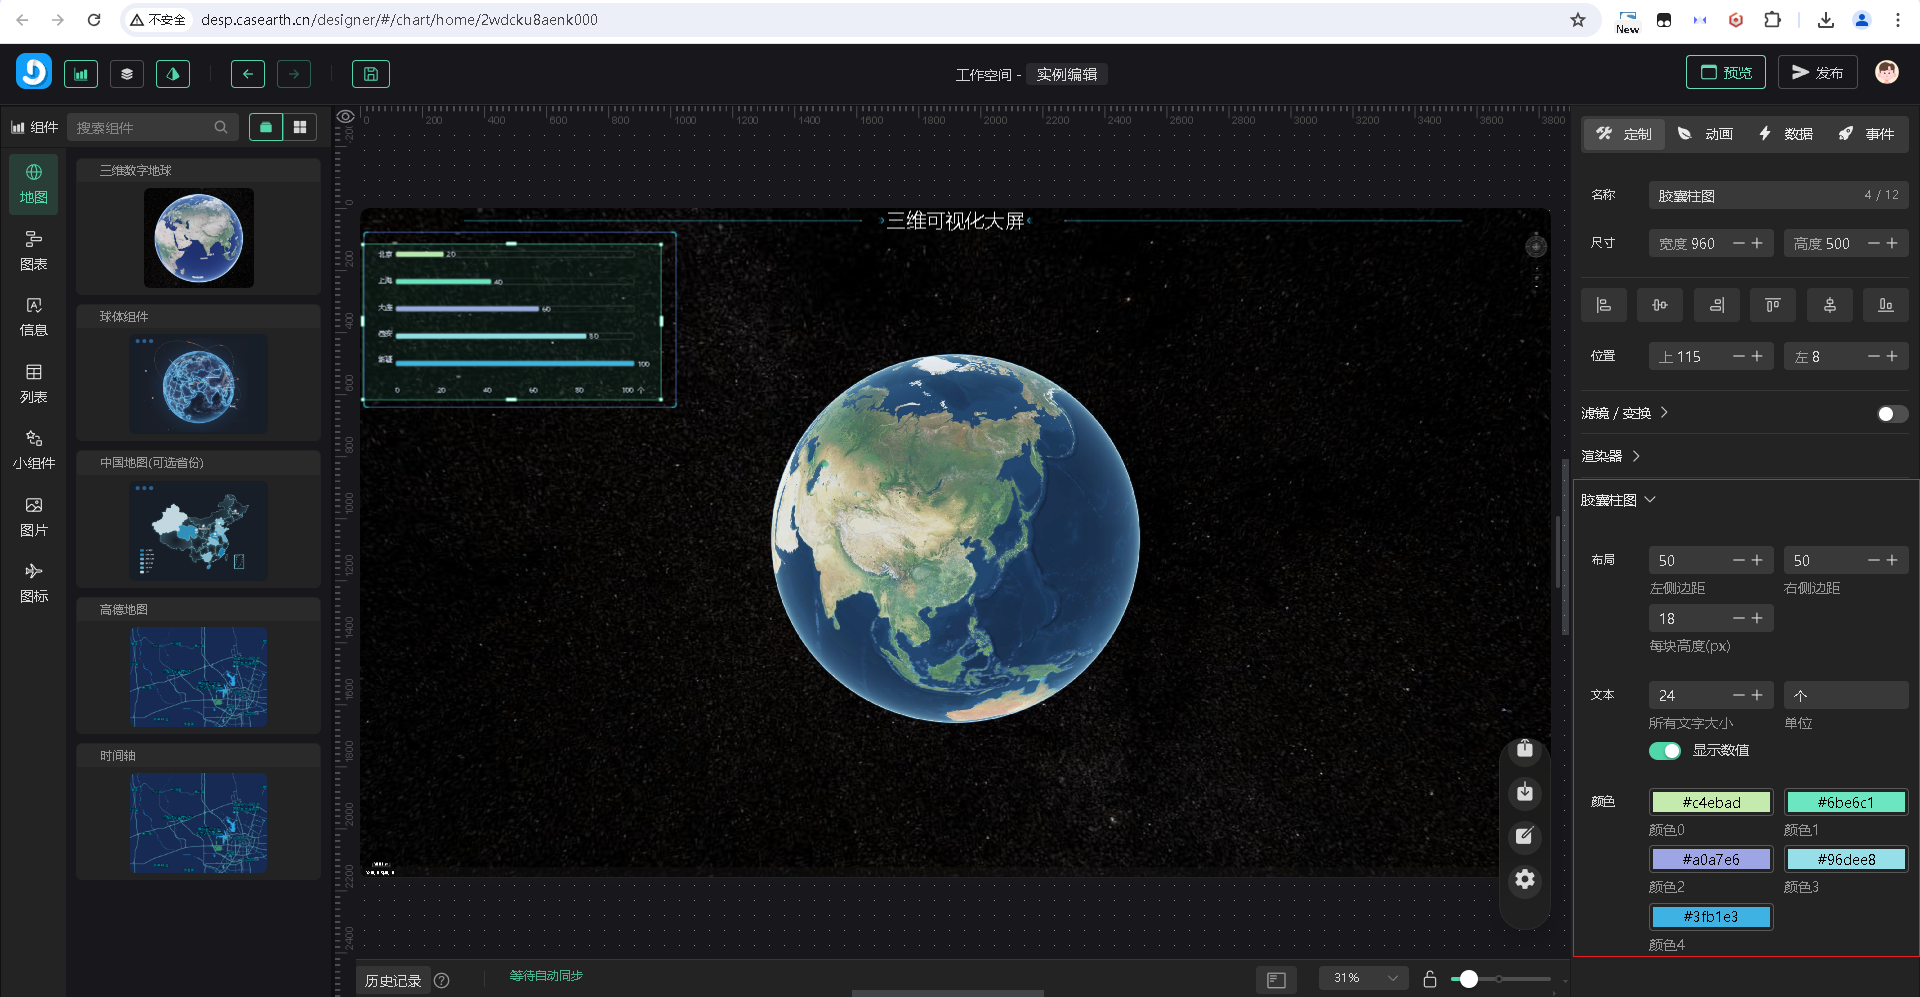Image resolution: width=1920 pixels, height=997 pixels.
Task: Disable the 显示数值 toggle
Action: [x=1665, y=751]
